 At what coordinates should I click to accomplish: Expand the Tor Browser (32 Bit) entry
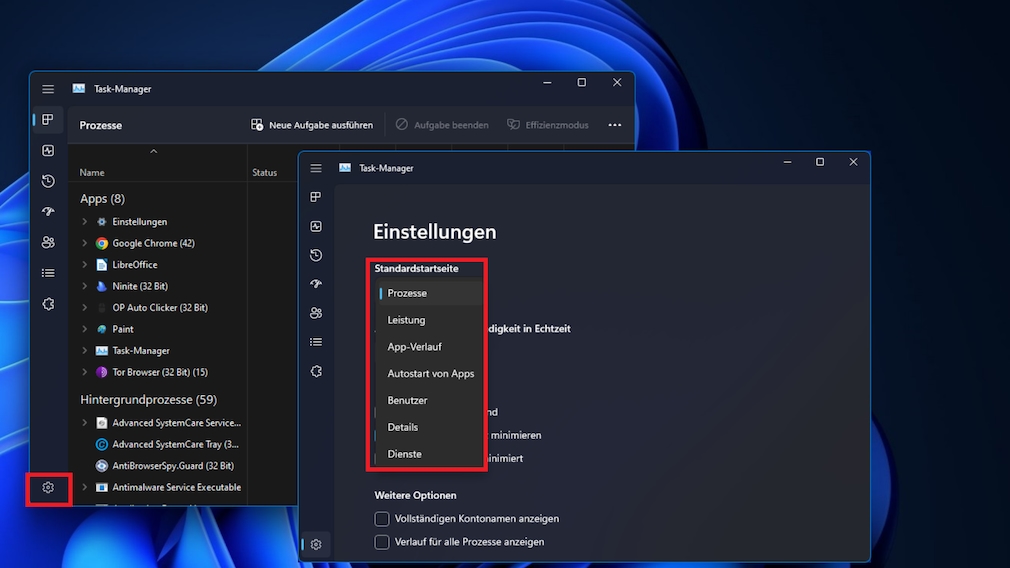[x=85, y=372]
